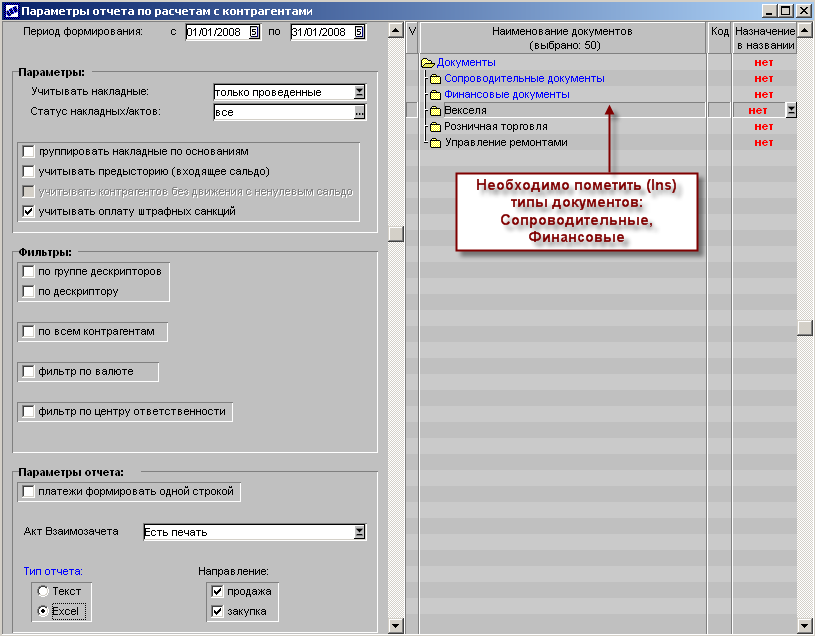Image resolution: width=815 pixels, height=636 pixels.
Task: Select Розничная торговля tree row
Action: [x=496, y=127]
